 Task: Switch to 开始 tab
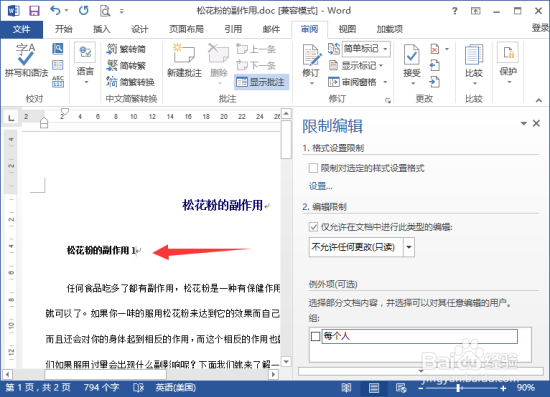click(63, 29)
